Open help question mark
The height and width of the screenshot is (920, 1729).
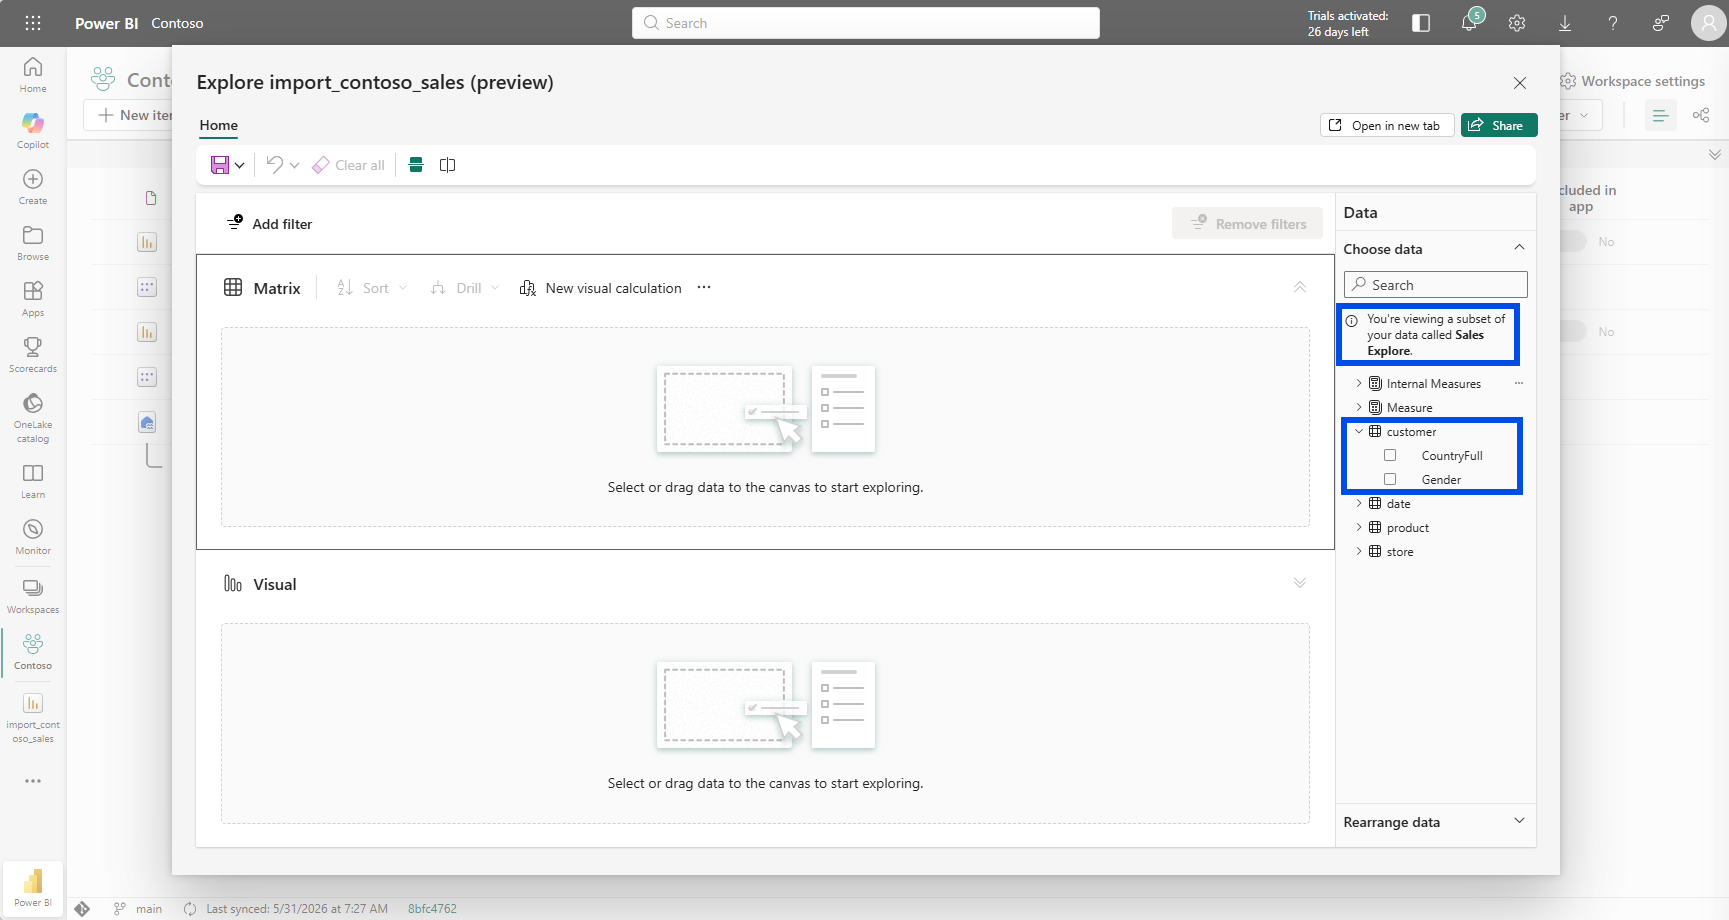pos(1613,23)
